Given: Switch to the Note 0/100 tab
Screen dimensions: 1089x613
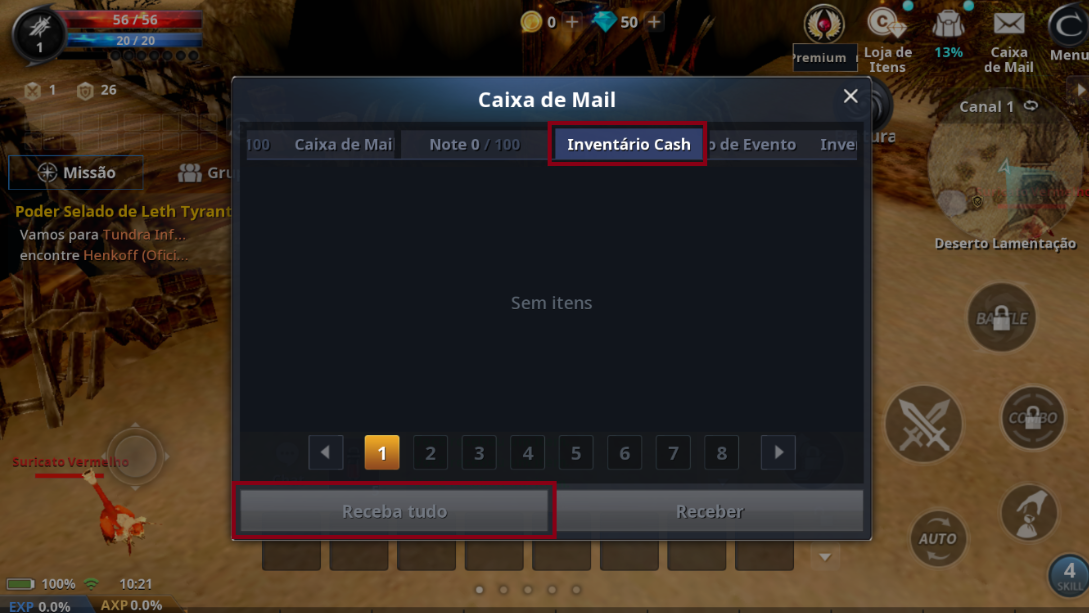Looking at the screenshot, I should tap(474, 144).
